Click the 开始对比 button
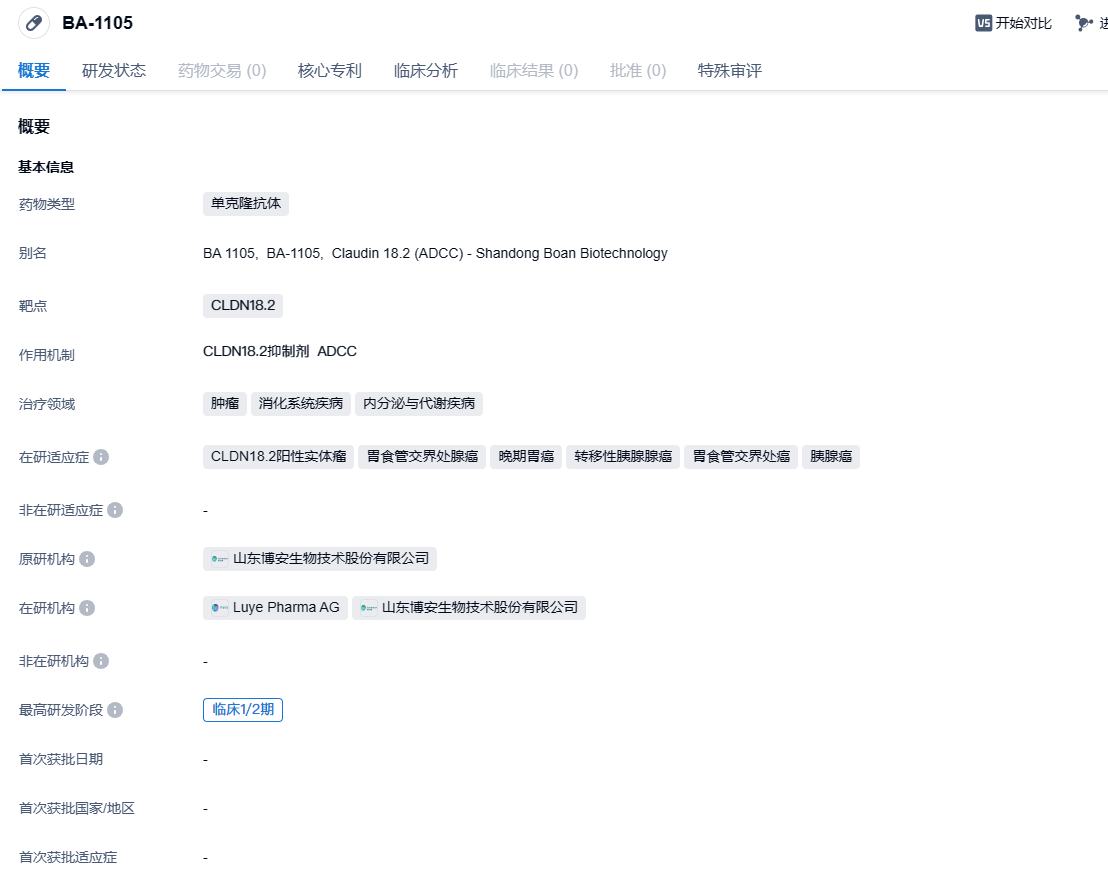 pos(1023,23)
